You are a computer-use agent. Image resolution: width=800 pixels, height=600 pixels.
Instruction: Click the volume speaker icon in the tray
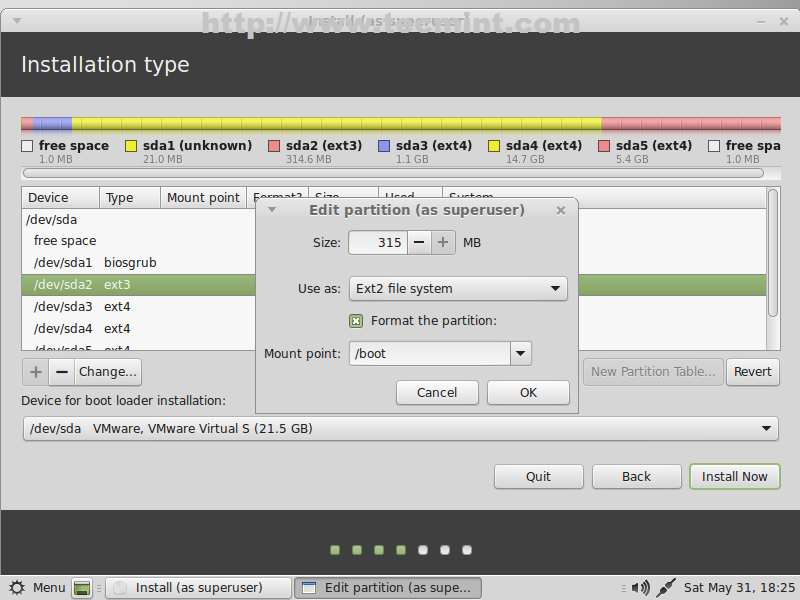640,588
